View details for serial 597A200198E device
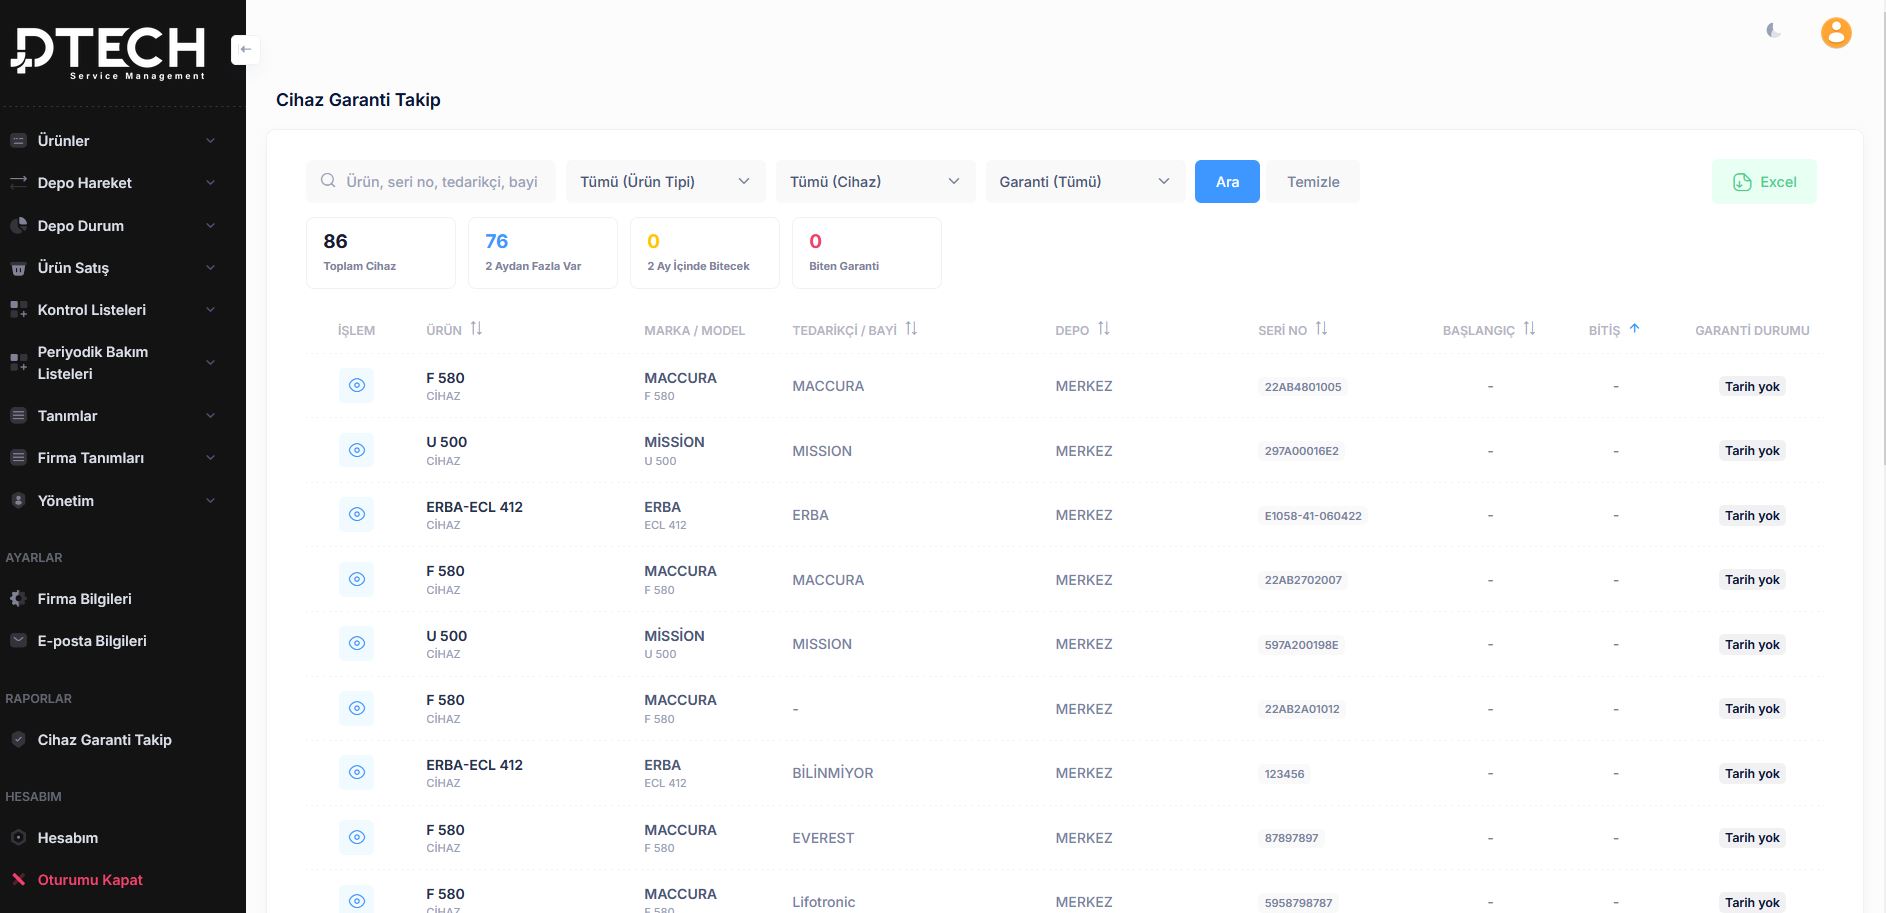 pyautogui.click(x=357, y=644)
